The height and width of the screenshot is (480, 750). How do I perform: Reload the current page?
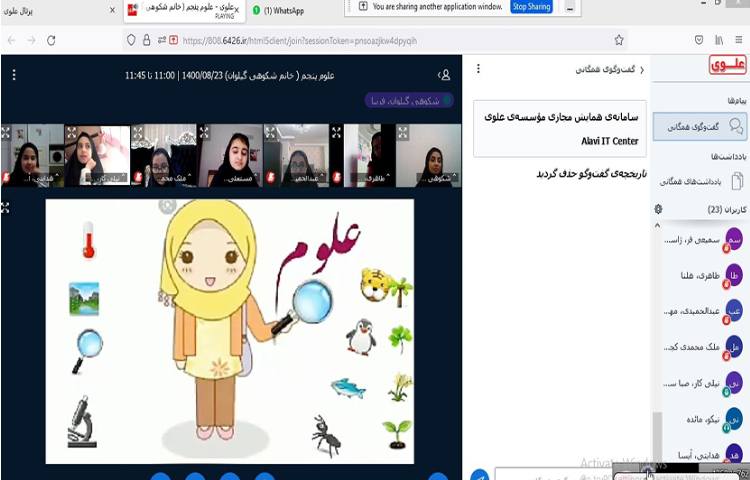click(51, 41)
